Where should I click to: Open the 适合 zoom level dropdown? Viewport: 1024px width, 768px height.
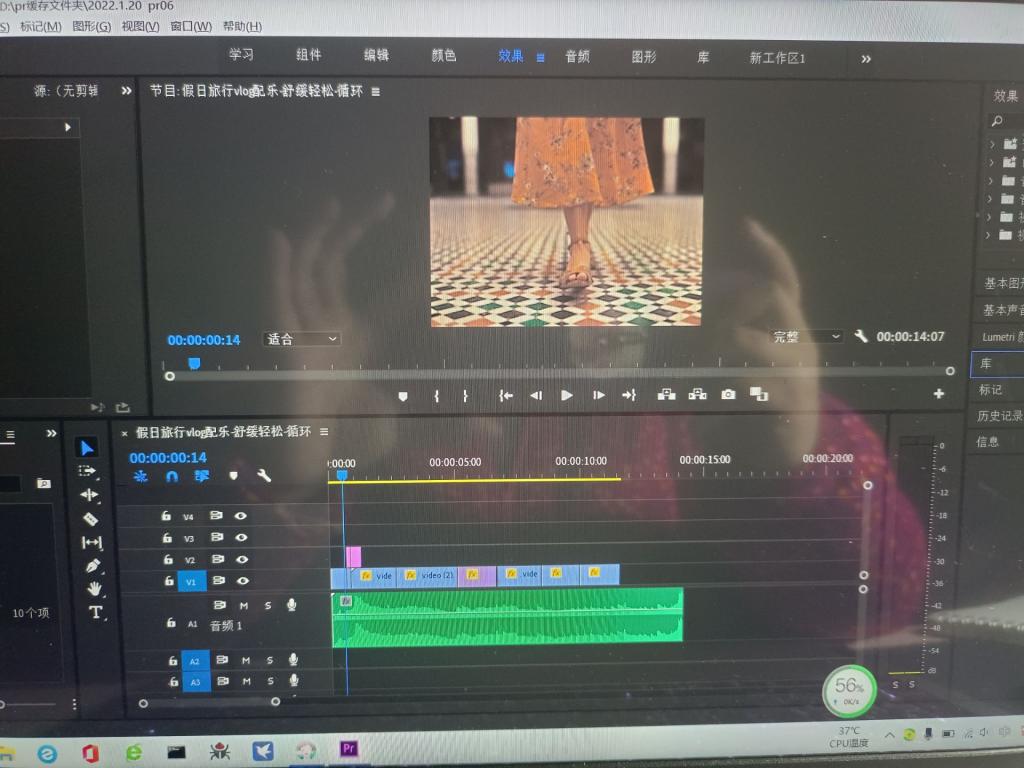[x=301, y=339]
